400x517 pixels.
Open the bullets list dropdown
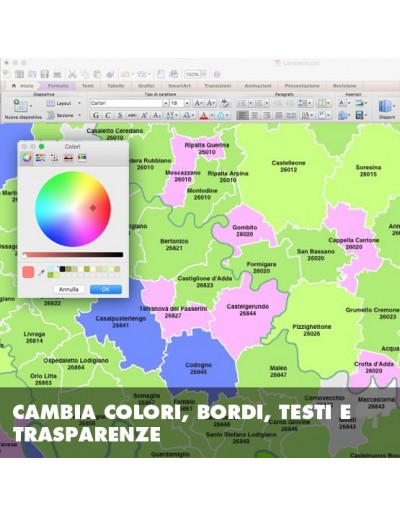point(250,103)
